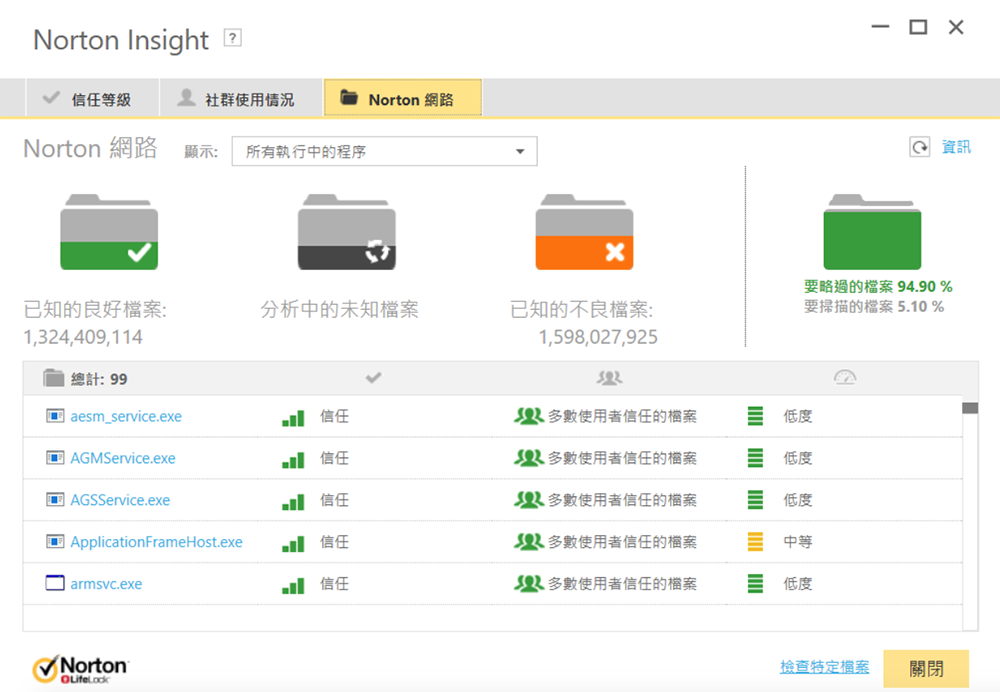This screenshot has height=692, width=1000.
Task: Click the community users icon for armsvc.exe
Action: click(529, 584)
